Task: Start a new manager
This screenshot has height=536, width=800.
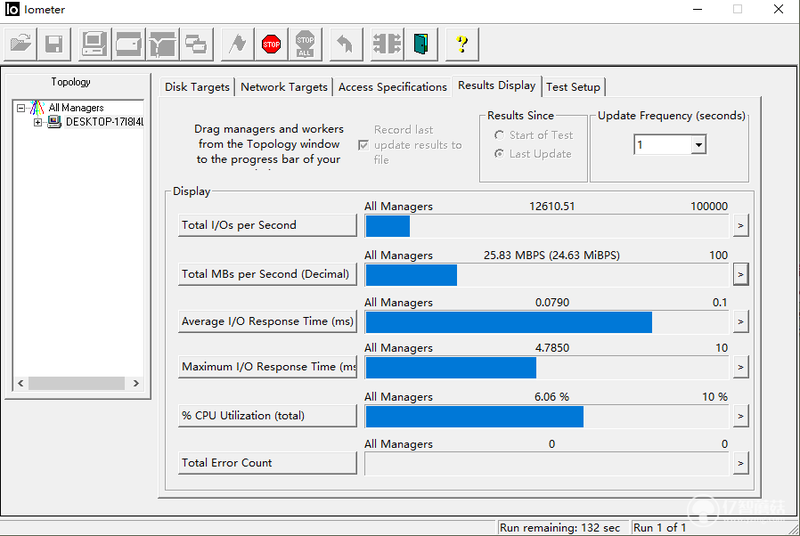Action: click(x=95, y=44)
